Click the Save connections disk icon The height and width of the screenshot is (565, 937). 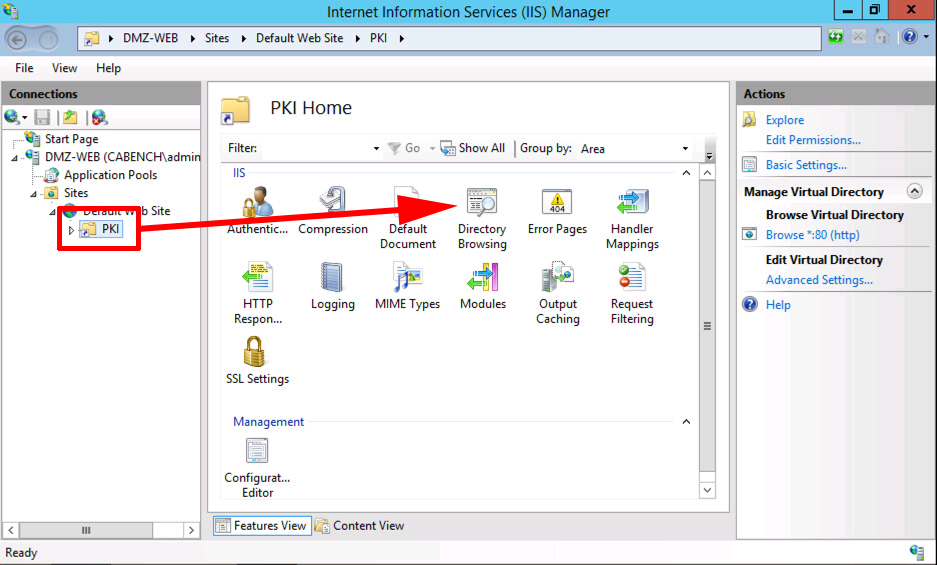click(x=42, y=117)
